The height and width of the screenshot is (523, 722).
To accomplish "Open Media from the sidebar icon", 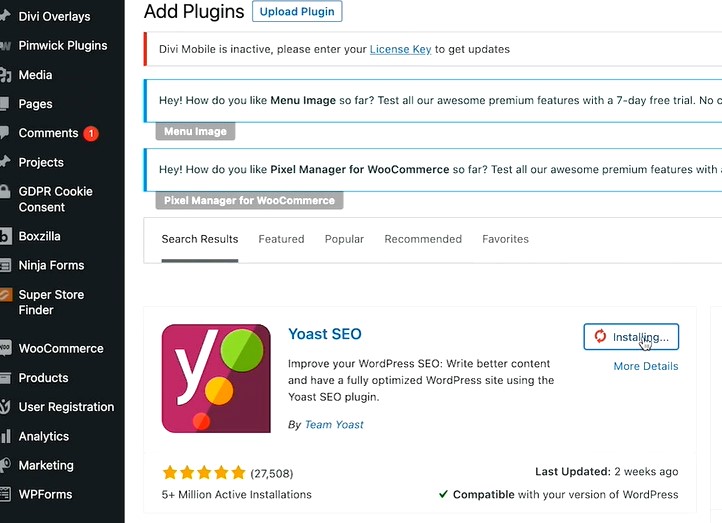I will point(5,75).
